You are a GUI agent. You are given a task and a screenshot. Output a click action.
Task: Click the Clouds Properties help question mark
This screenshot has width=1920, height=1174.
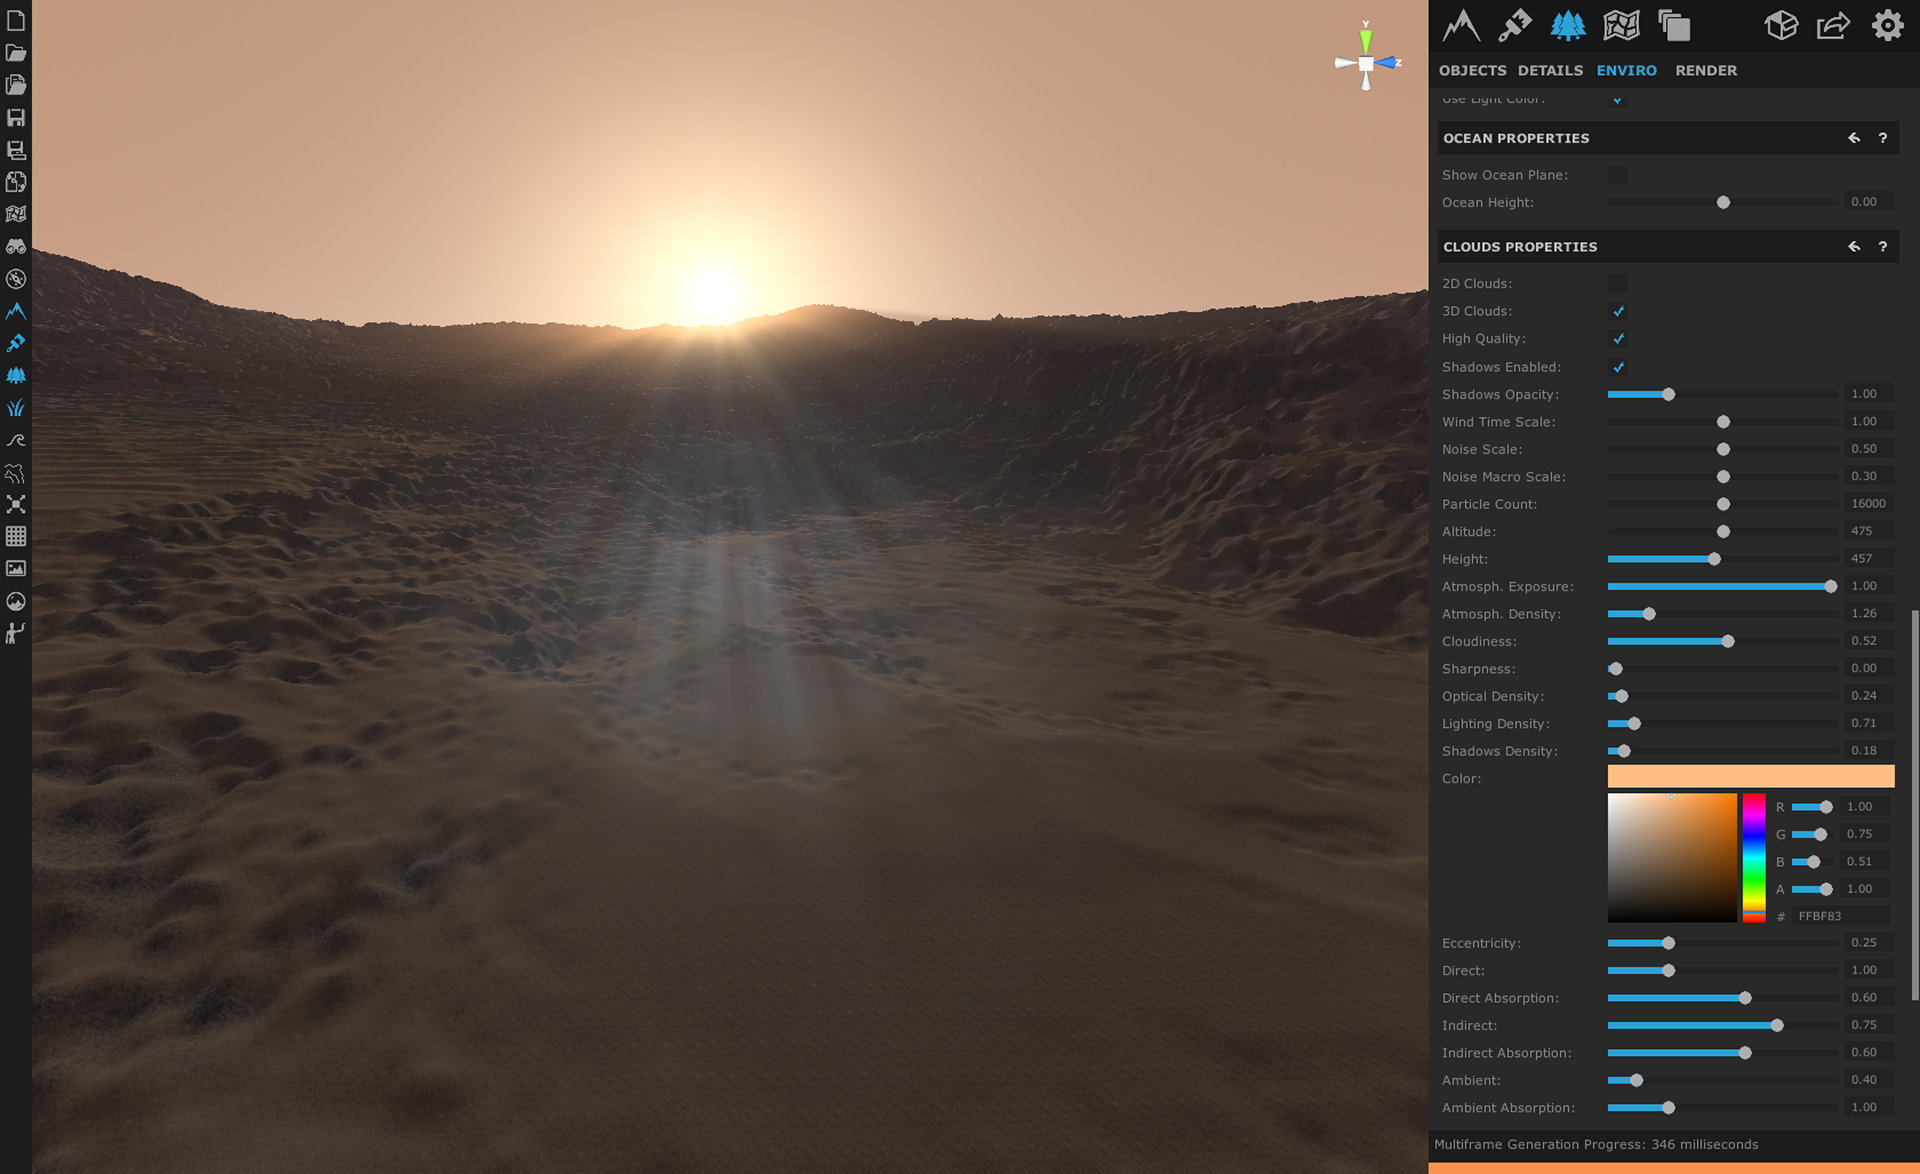click(x=1883, y=246)
